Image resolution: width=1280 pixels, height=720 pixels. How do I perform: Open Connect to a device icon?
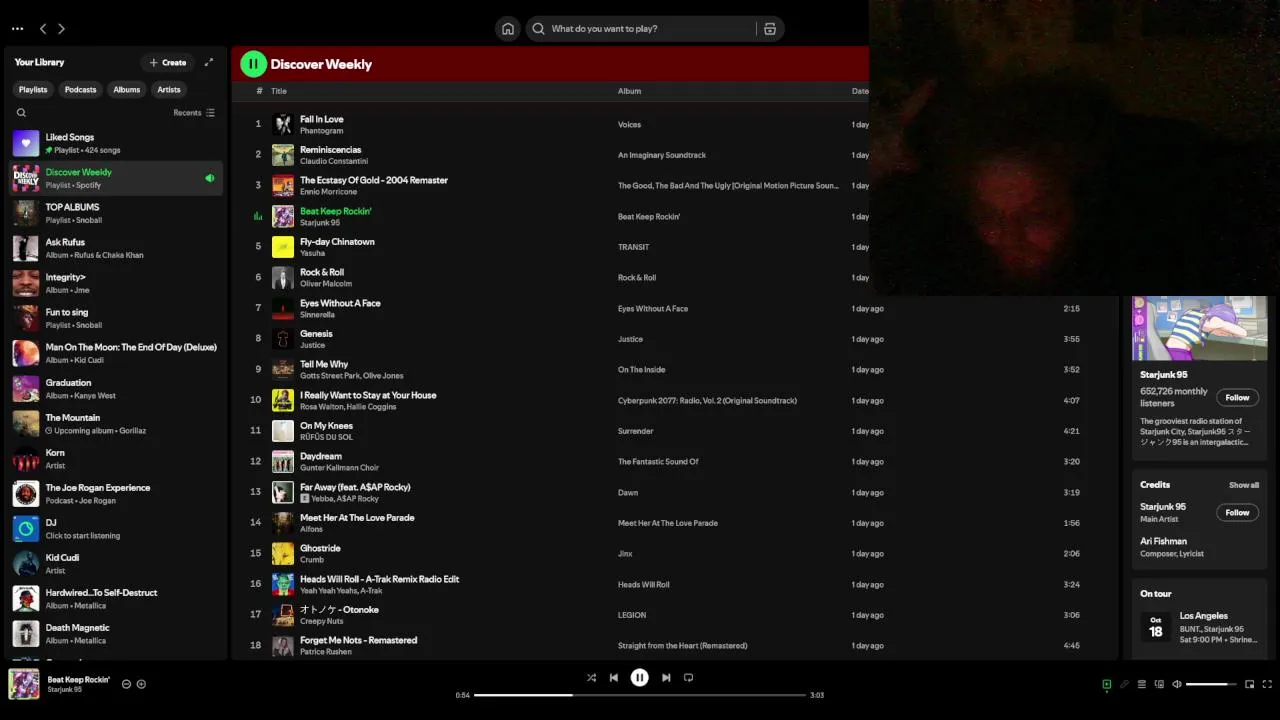tap(1159, 684)
